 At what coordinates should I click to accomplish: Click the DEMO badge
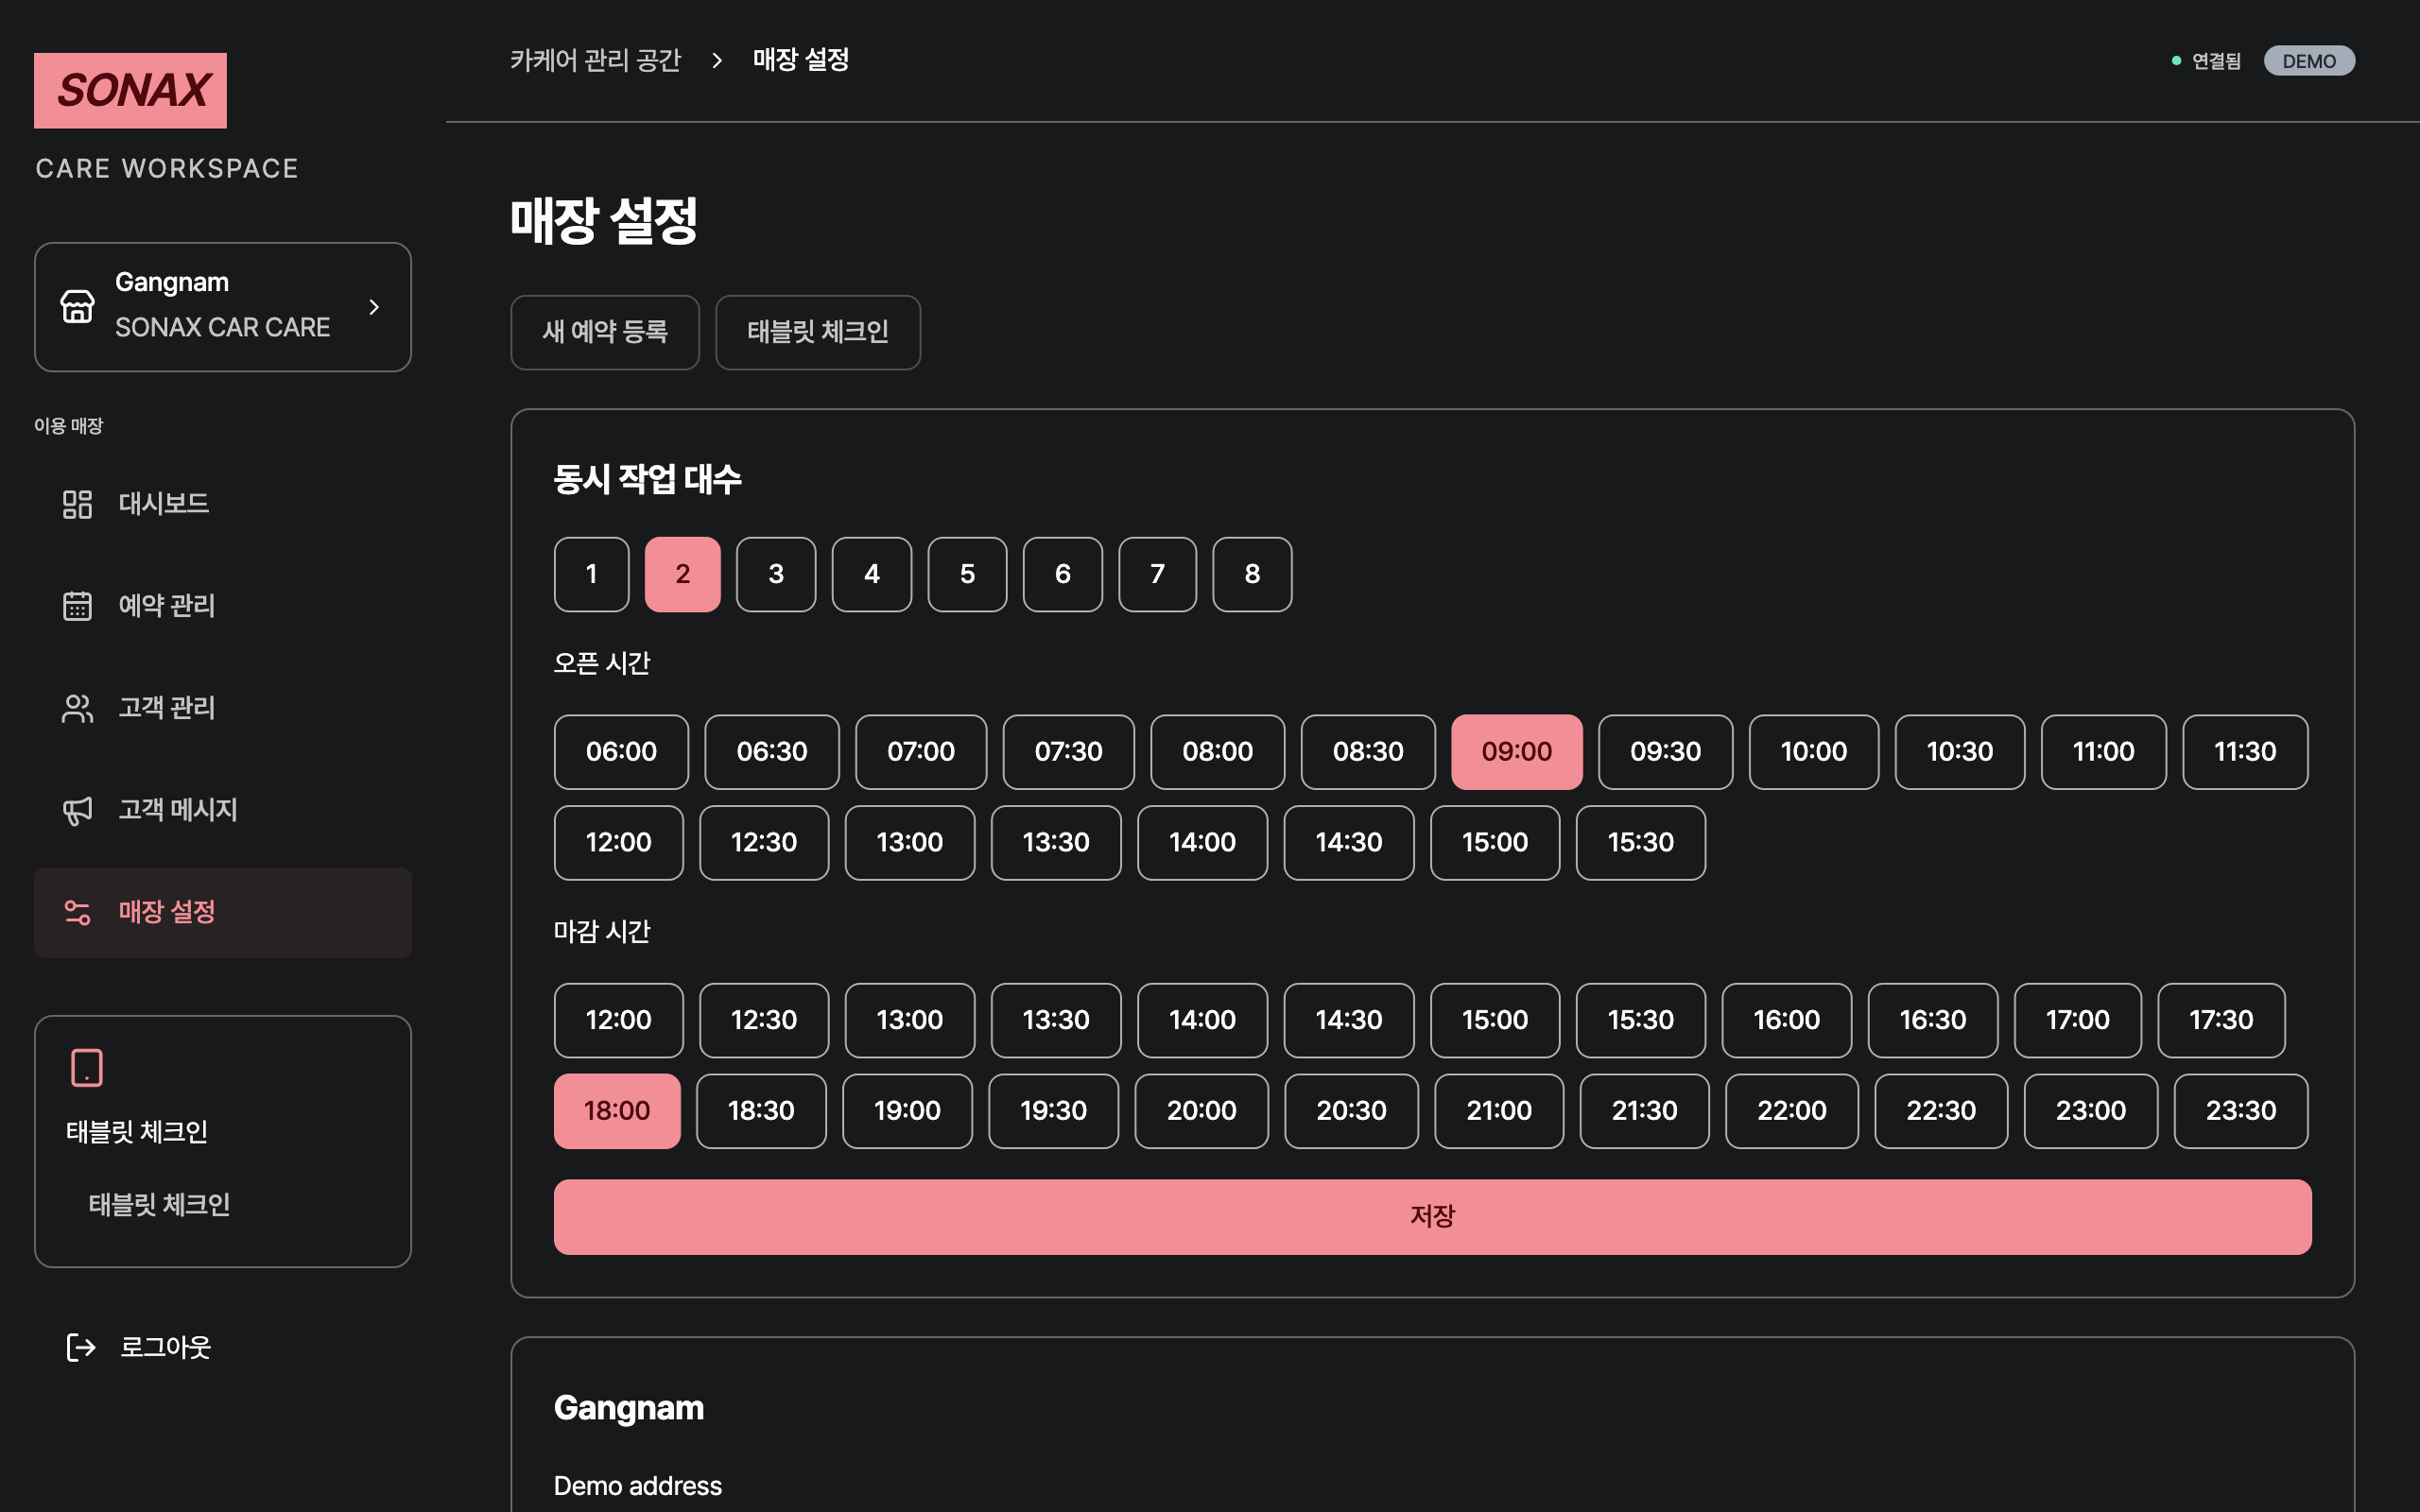click(2309, 61)
